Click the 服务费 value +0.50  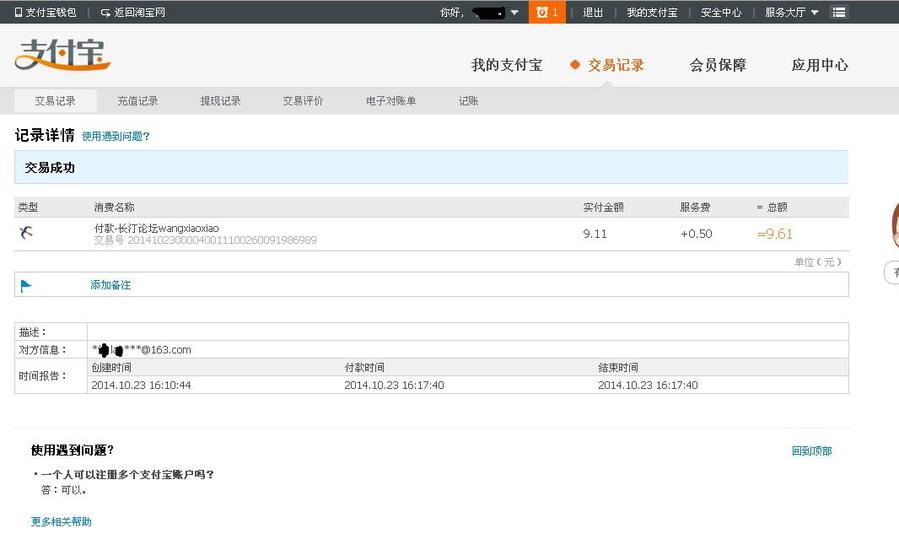pyautogui.click(x=696, y=233)
